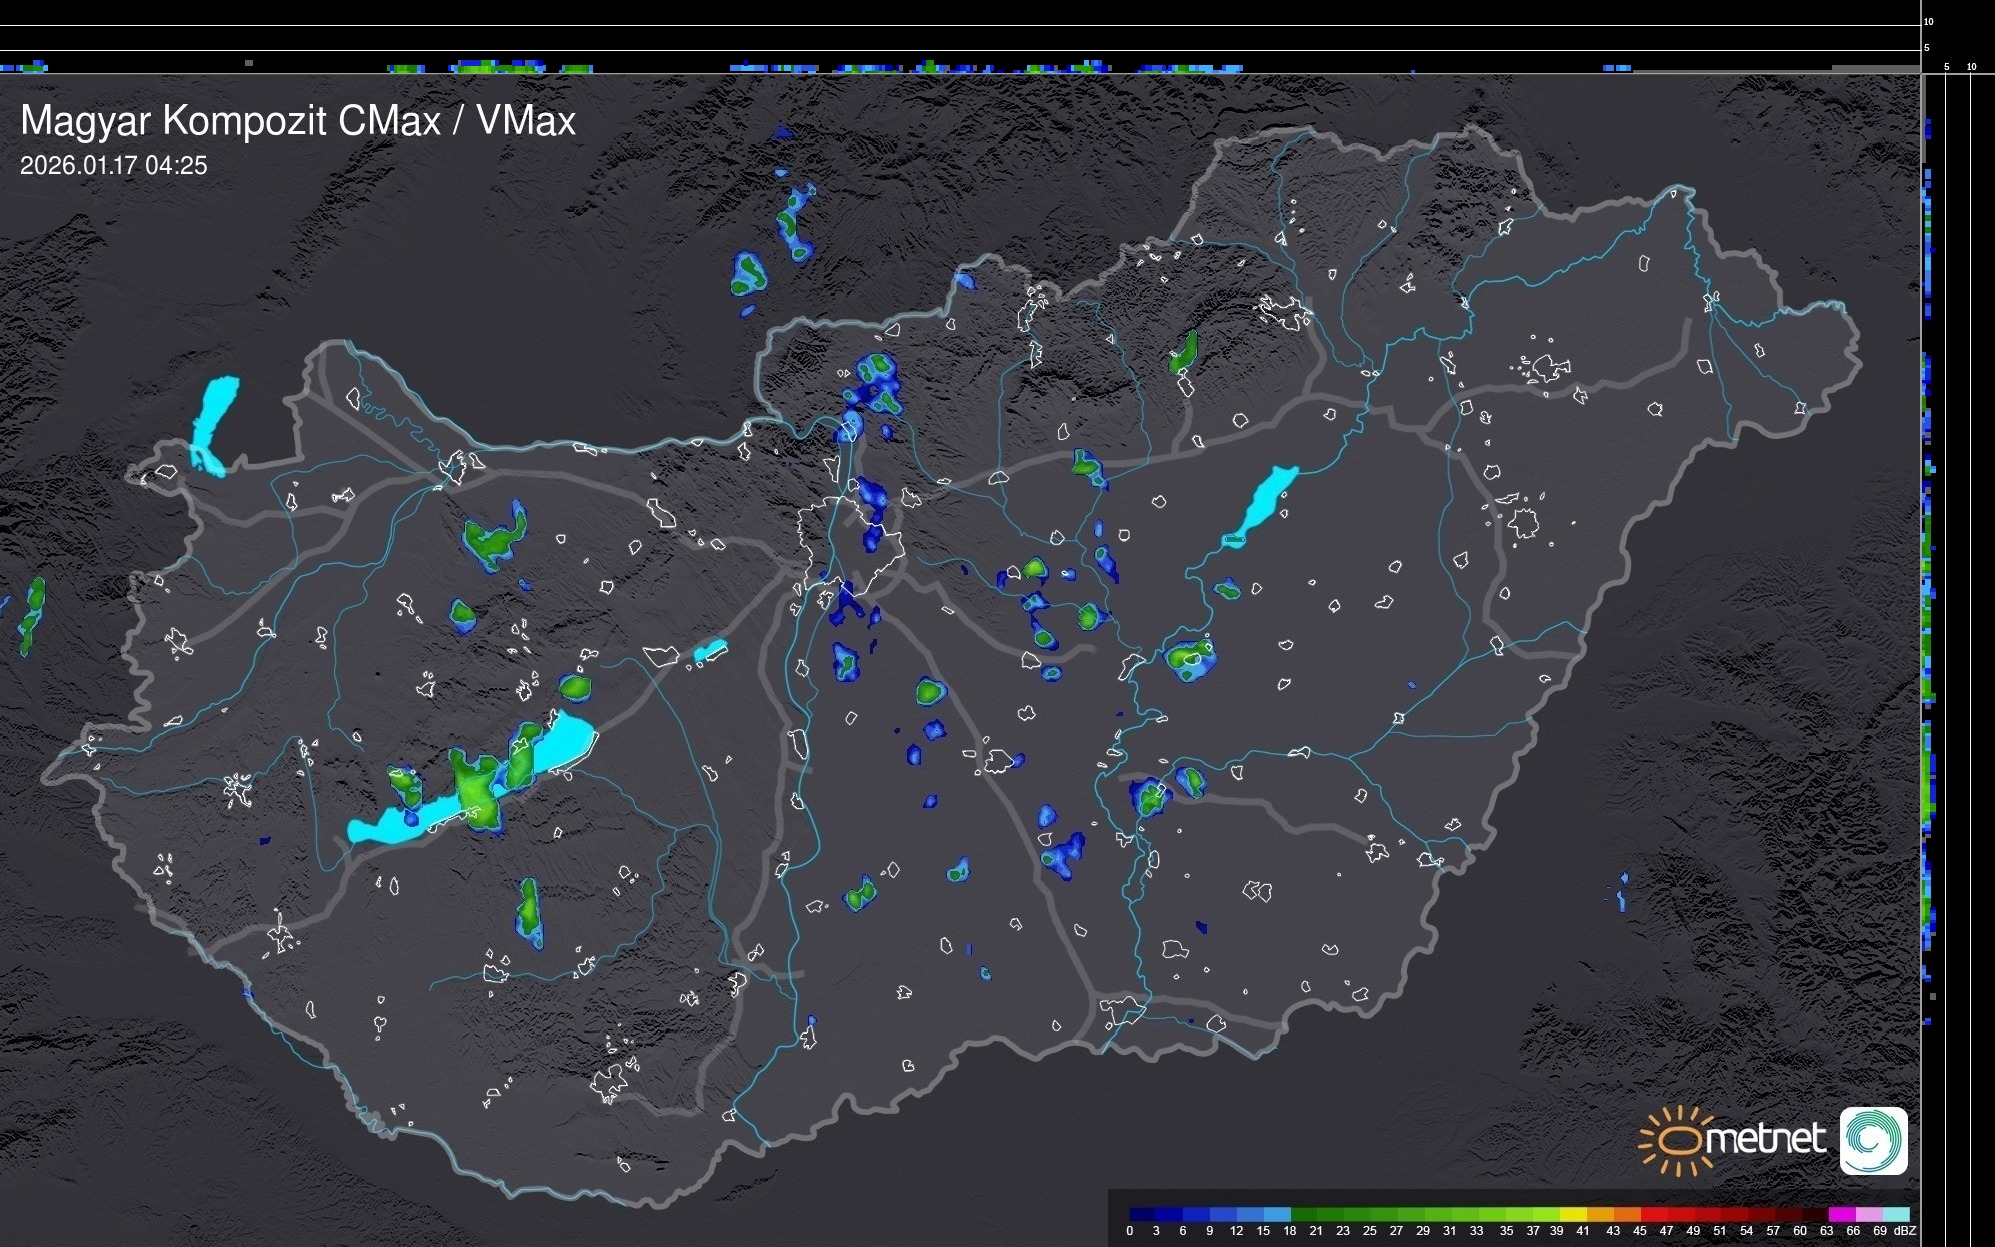The image size is (1995, 1247).
Task: Click the 'dBZ' unit label in legend
Action: click(x=1904, y=1231)
